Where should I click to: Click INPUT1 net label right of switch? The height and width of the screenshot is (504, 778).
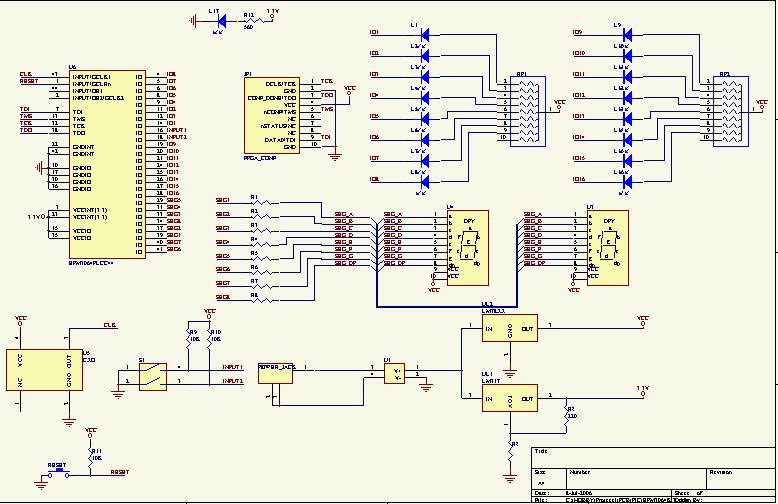[233, 367]
